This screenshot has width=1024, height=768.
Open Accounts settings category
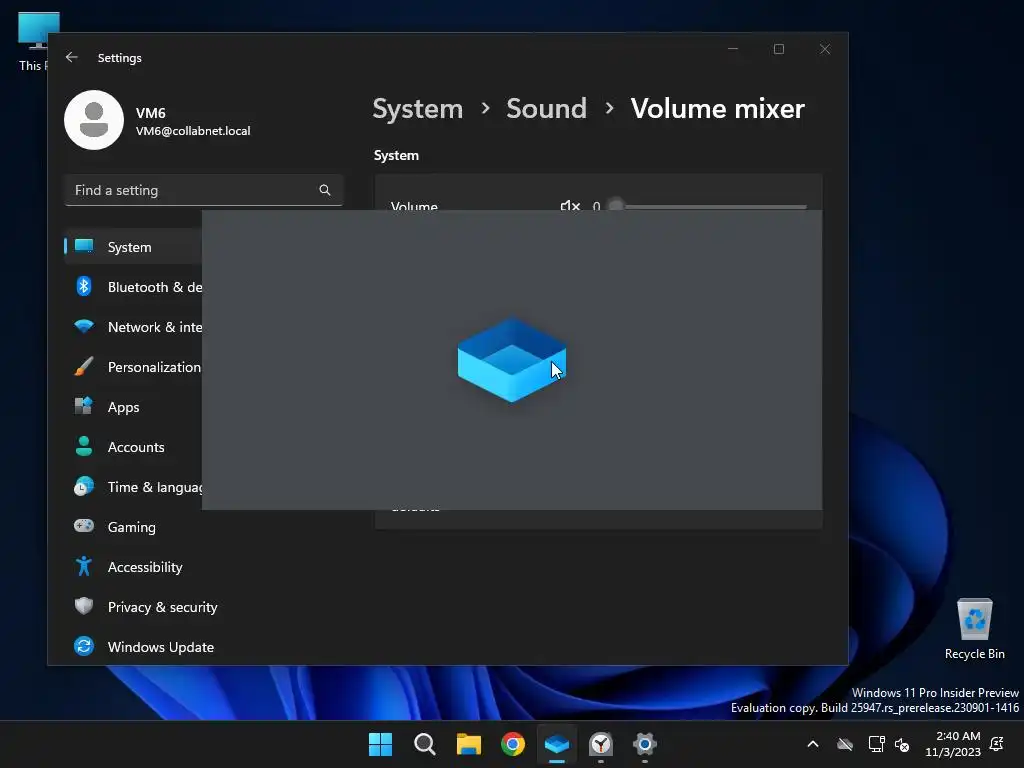coord(133,447)
